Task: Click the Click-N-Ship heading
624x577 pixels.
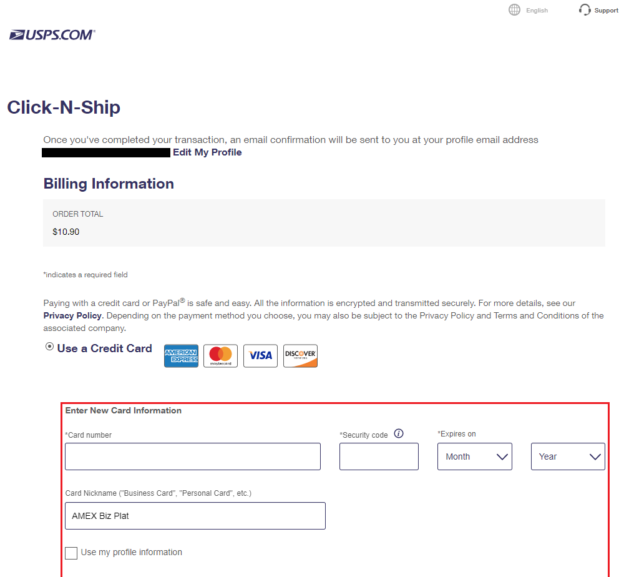Action: [x=64, y=107]
